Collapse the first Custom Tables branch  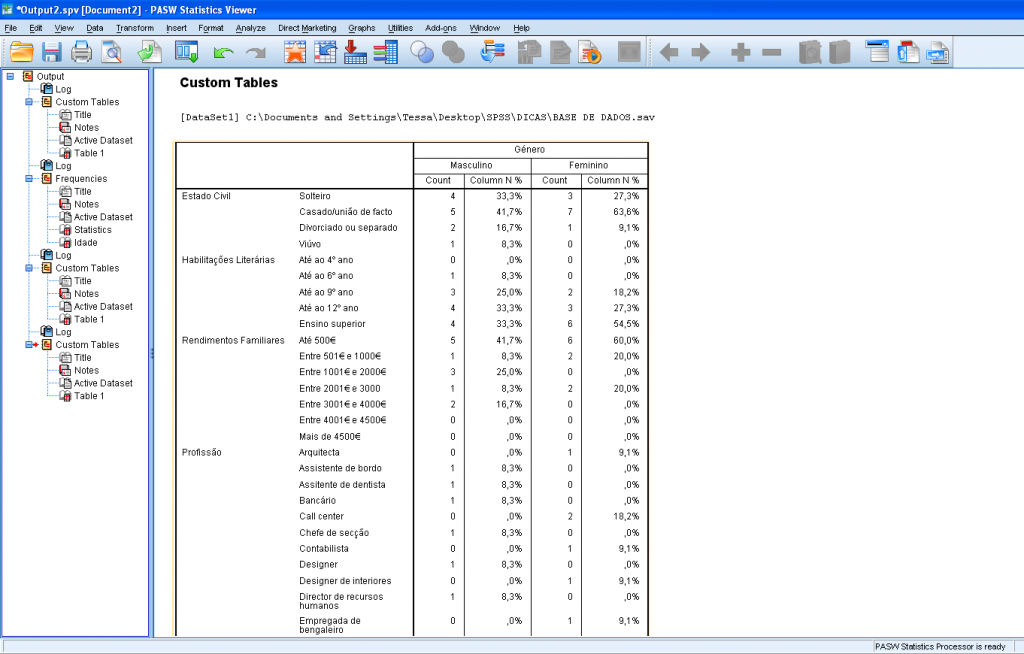coord(28,101)
